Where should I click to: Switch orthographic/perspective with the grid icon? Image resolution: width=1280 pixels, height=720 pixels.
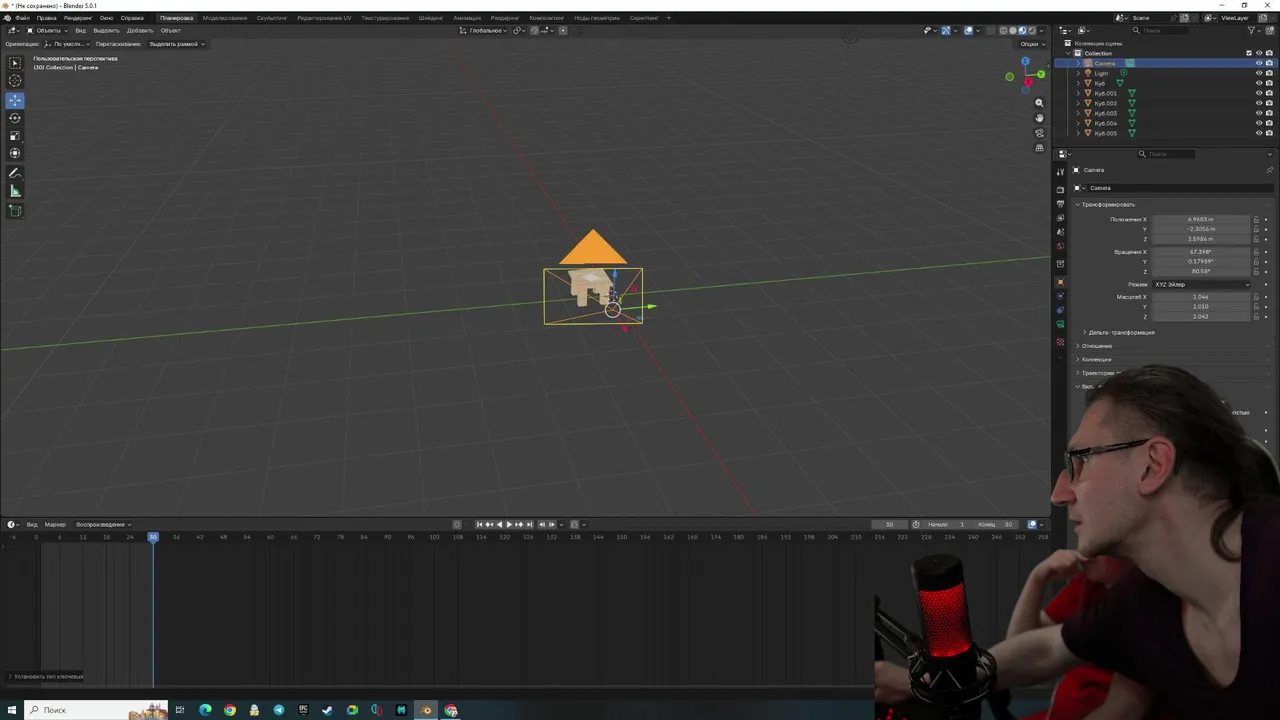[x=1039, y=148]
